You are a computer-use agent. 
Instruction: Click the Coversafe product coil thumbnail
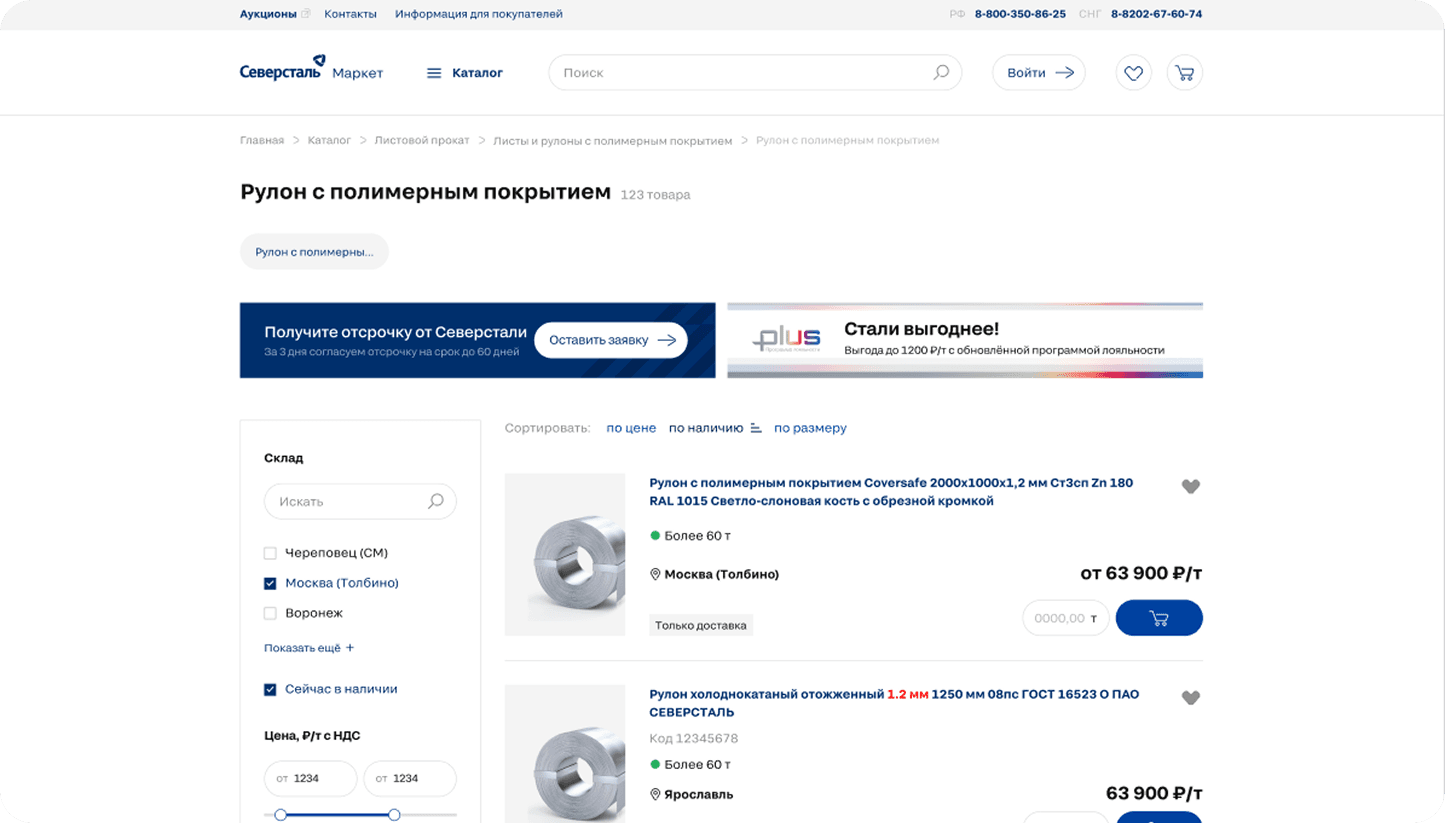565,555
